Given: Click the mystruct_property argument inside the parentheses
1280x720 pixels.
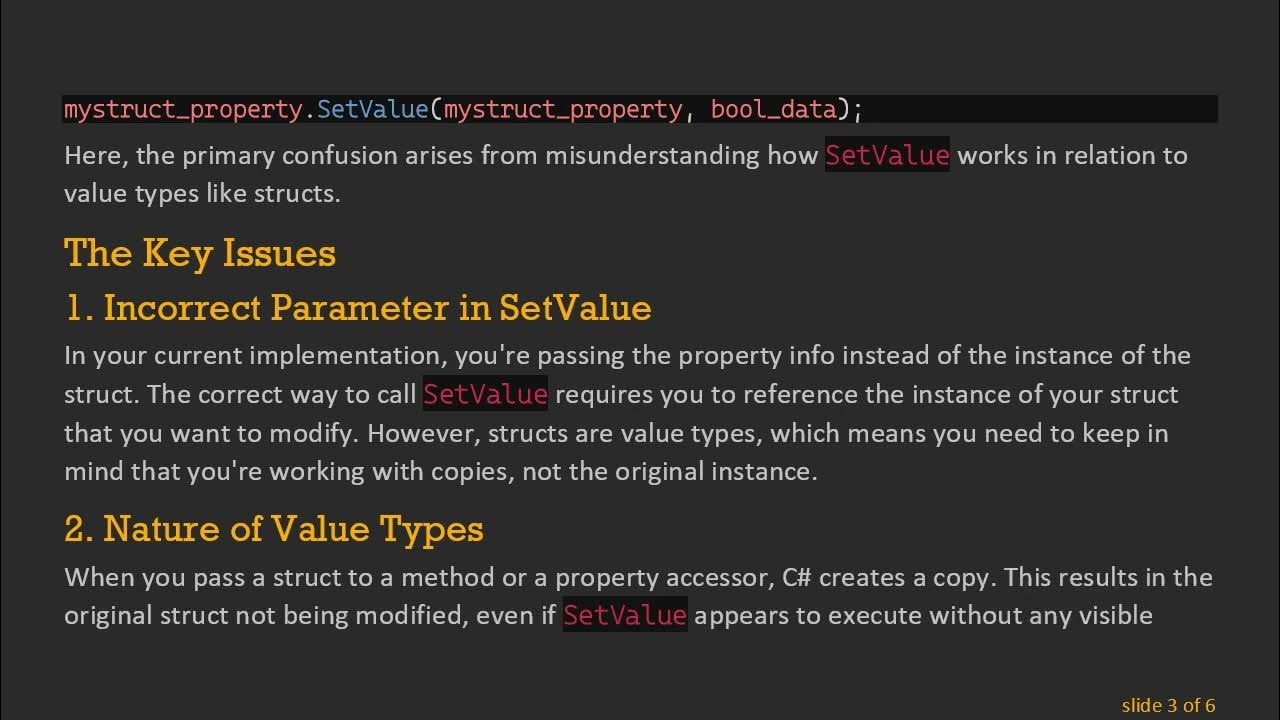Looking at the screenshot, I should point(563,109).
